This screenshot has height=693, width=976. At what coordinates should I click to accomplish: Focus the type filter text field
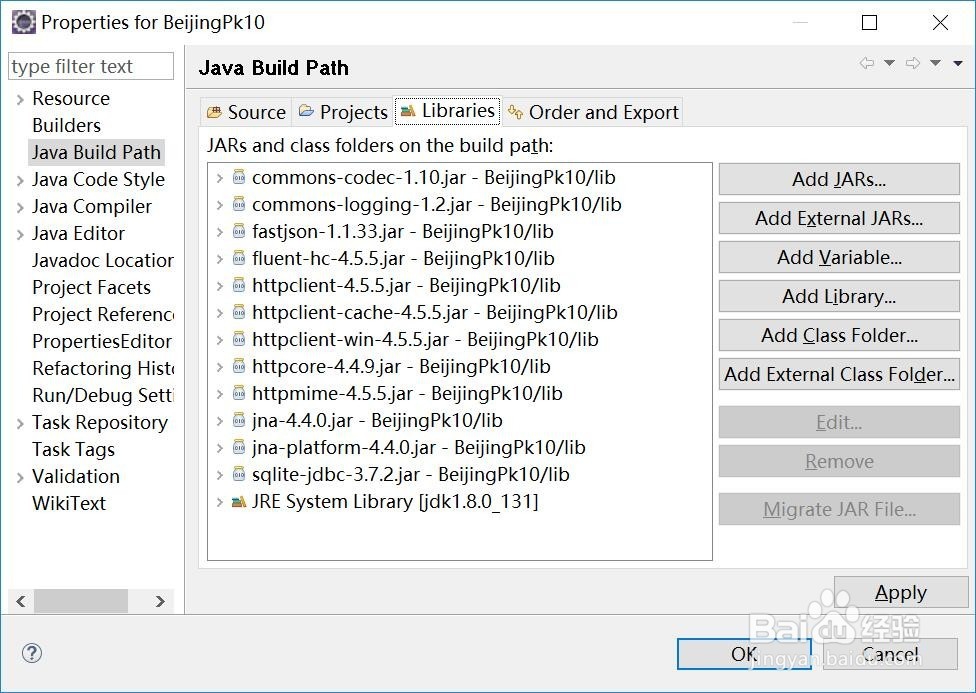click(x=90, y=67)
